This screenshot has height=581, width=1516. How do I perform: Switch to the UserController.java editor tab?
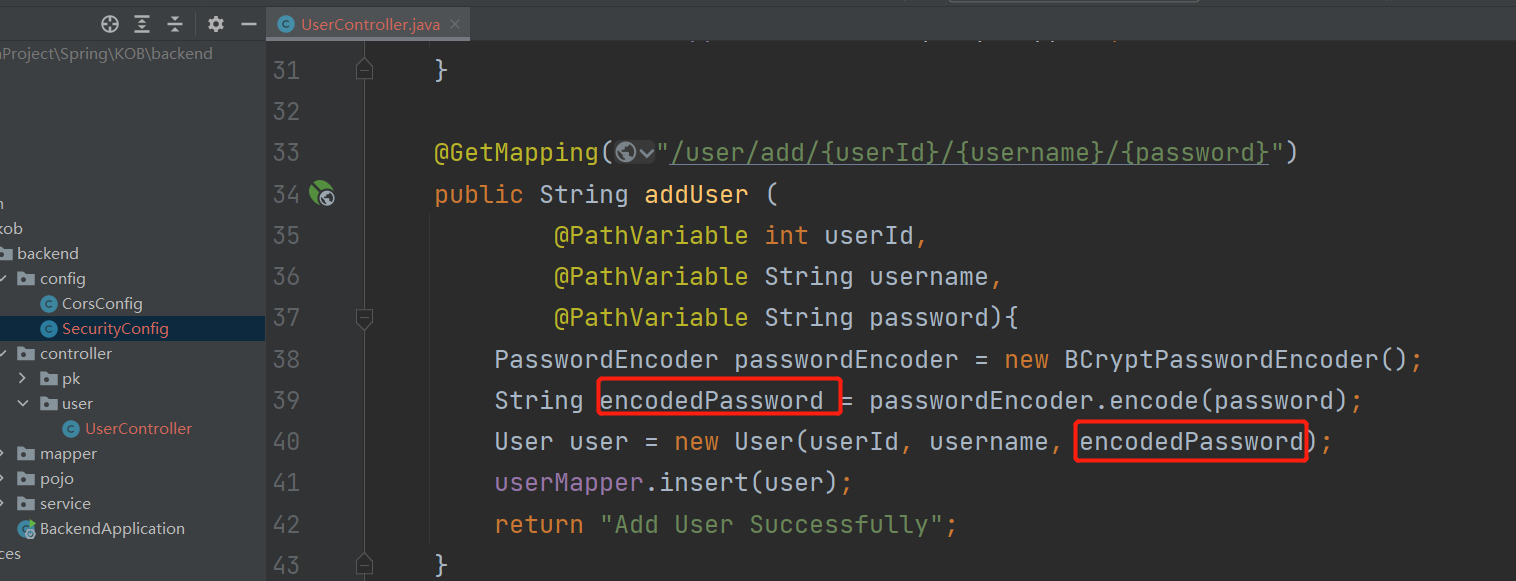pos(357,25)
